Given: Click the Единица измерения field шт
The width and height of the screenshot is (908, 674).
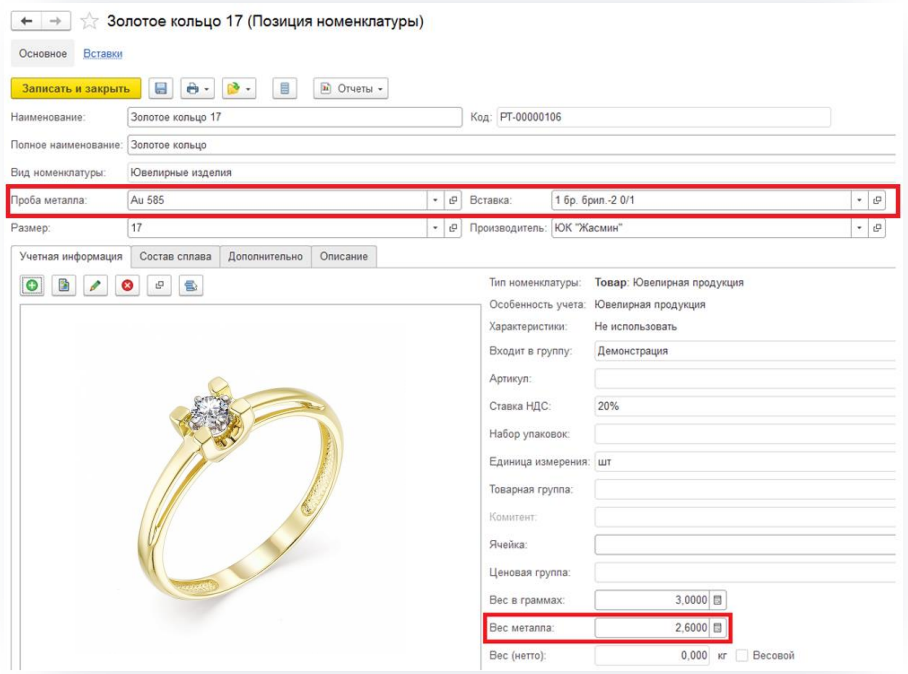Looking at the screenshot, I should coord(745,462).
